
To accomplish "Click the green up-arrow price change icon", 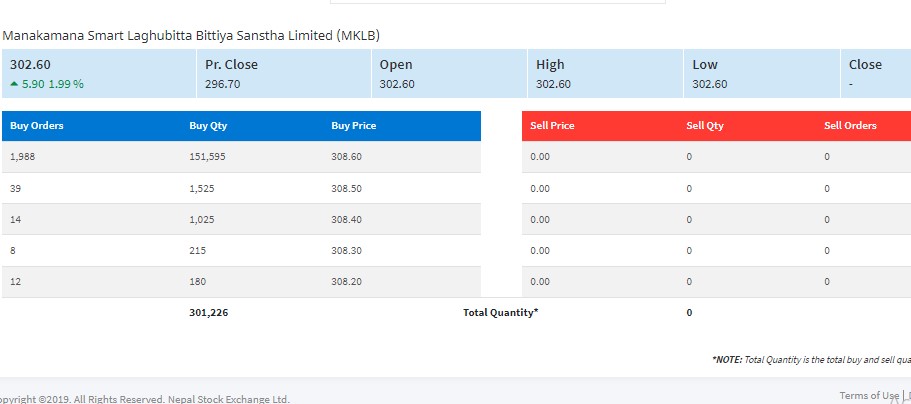I will [x=14, y=84].
